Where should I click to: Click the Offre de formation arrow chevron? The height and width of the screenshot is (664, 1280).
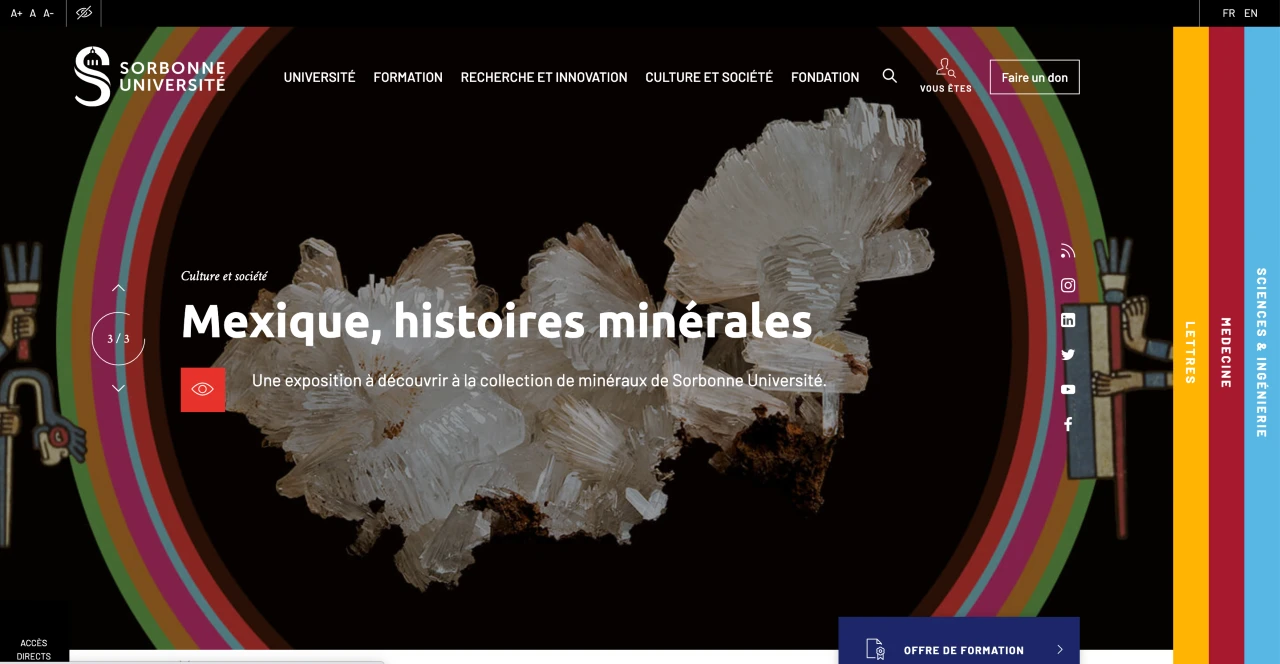point(1060,650)
